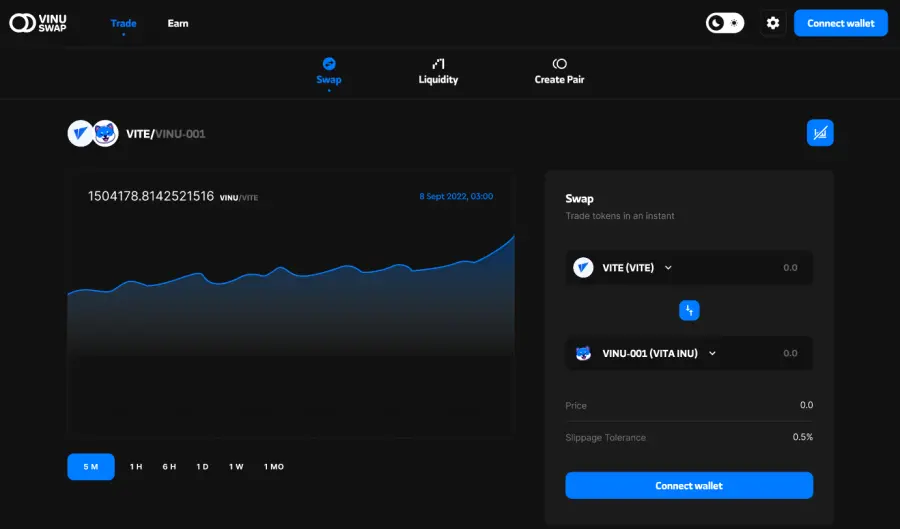Click the Swap panel heading
Screen dimensions: 900x529
point(579,199)
